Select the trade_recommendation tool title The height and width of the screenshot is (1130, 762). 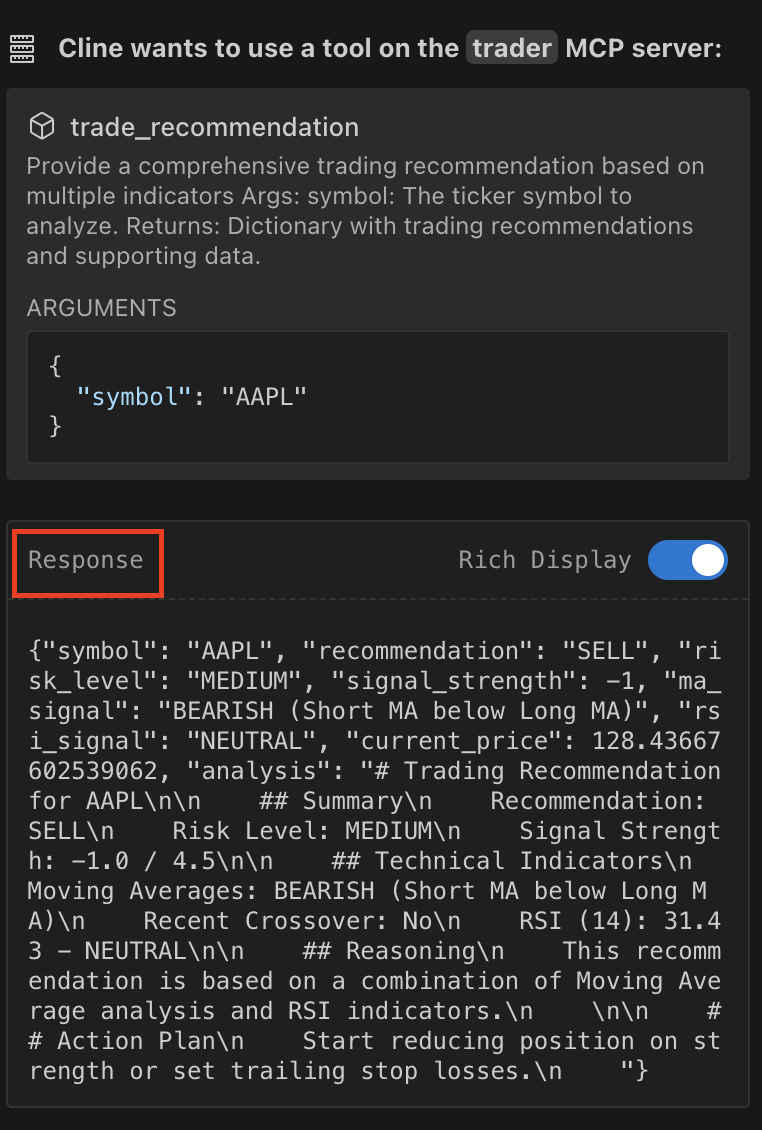click(214, 127)
